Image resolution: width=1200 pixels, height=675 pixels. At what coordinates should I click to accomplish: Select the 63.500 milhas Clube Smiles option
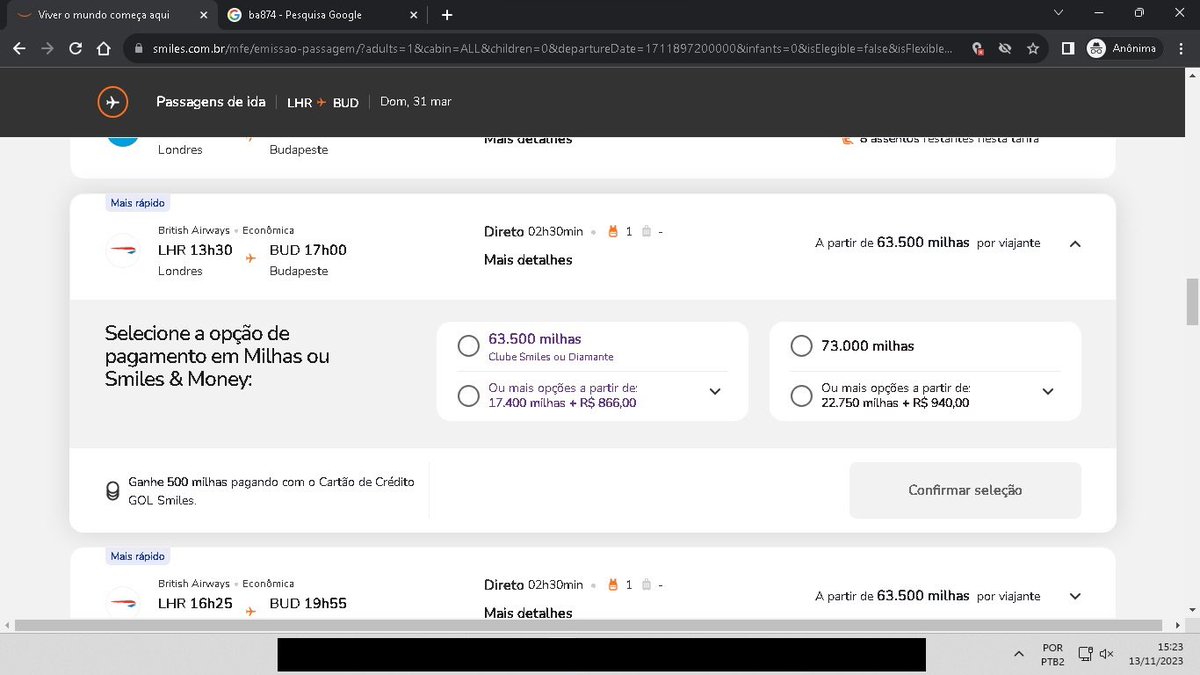point(468,346)
